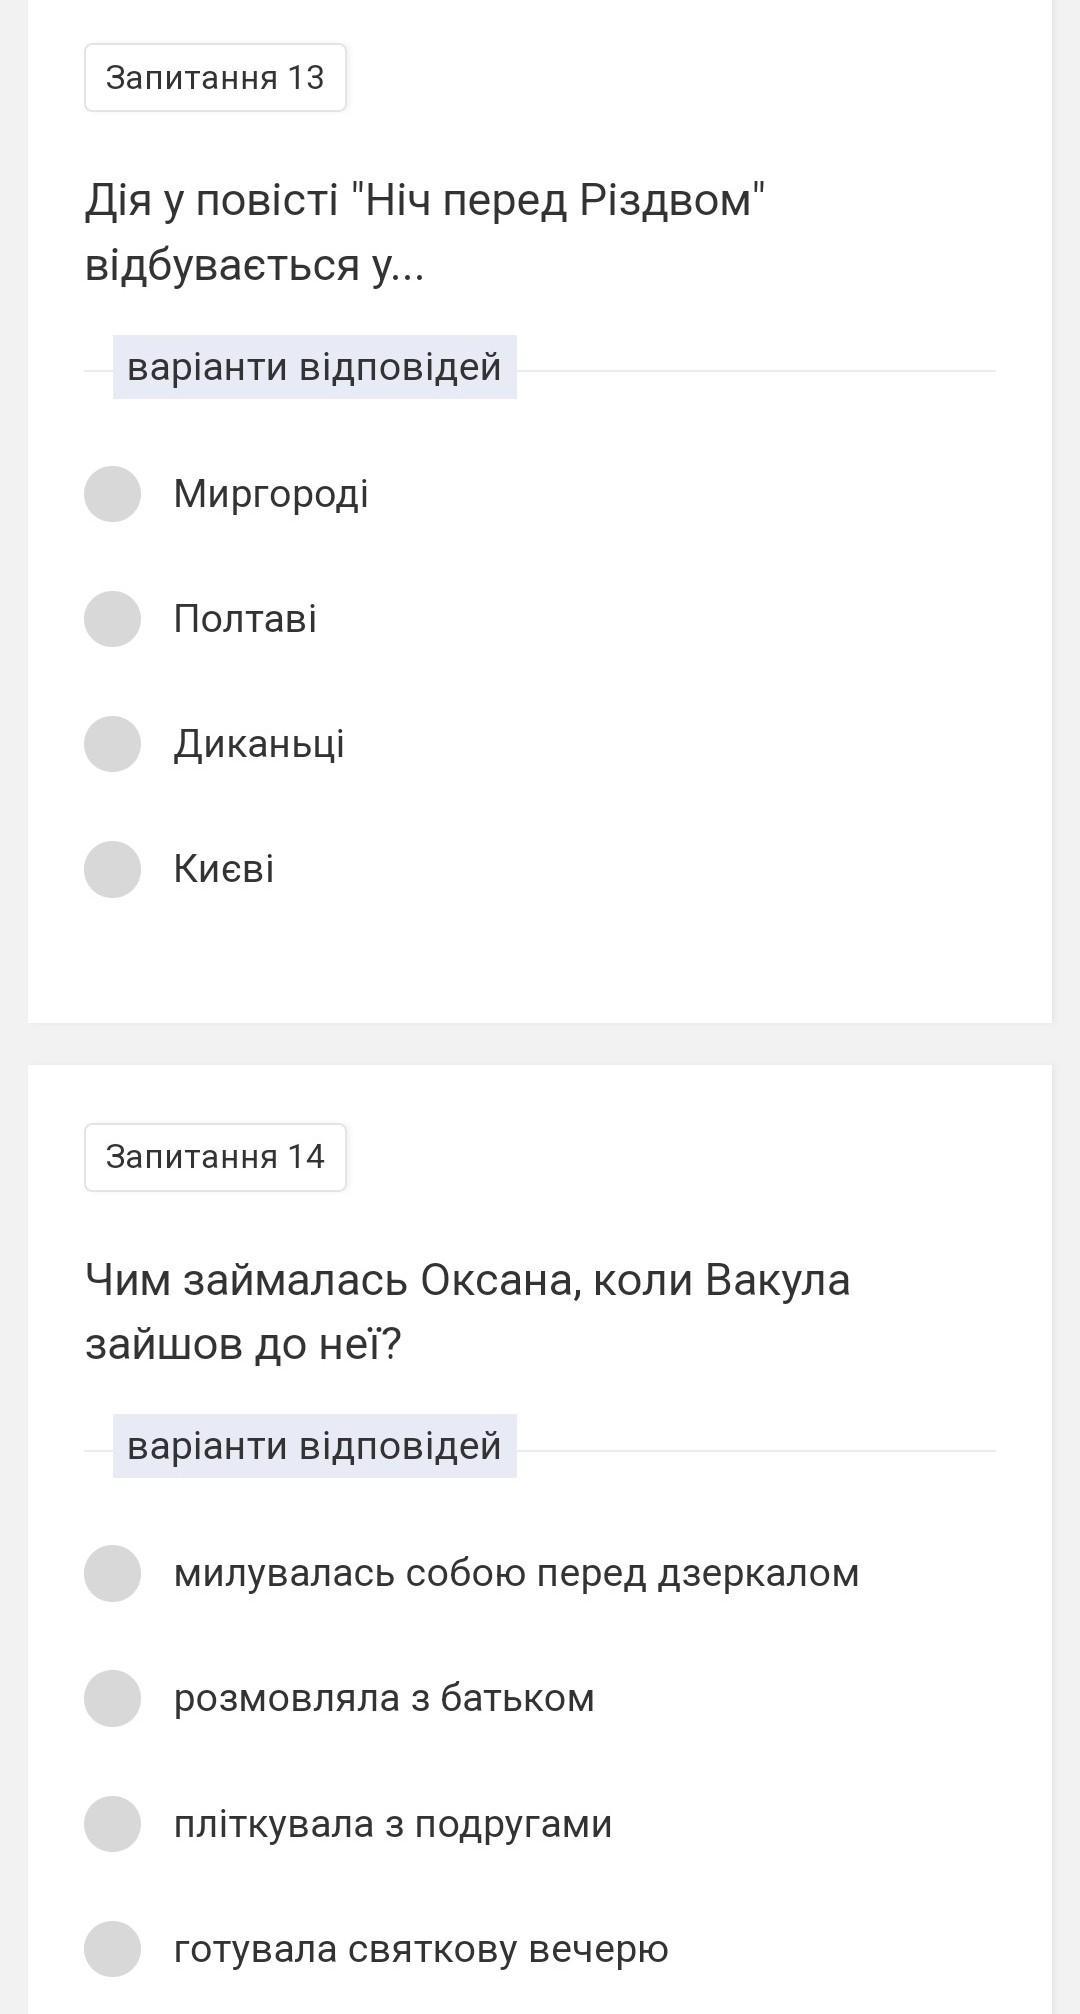
Task: Tap the answer text Диканьці
Action: tap(259, 744)
